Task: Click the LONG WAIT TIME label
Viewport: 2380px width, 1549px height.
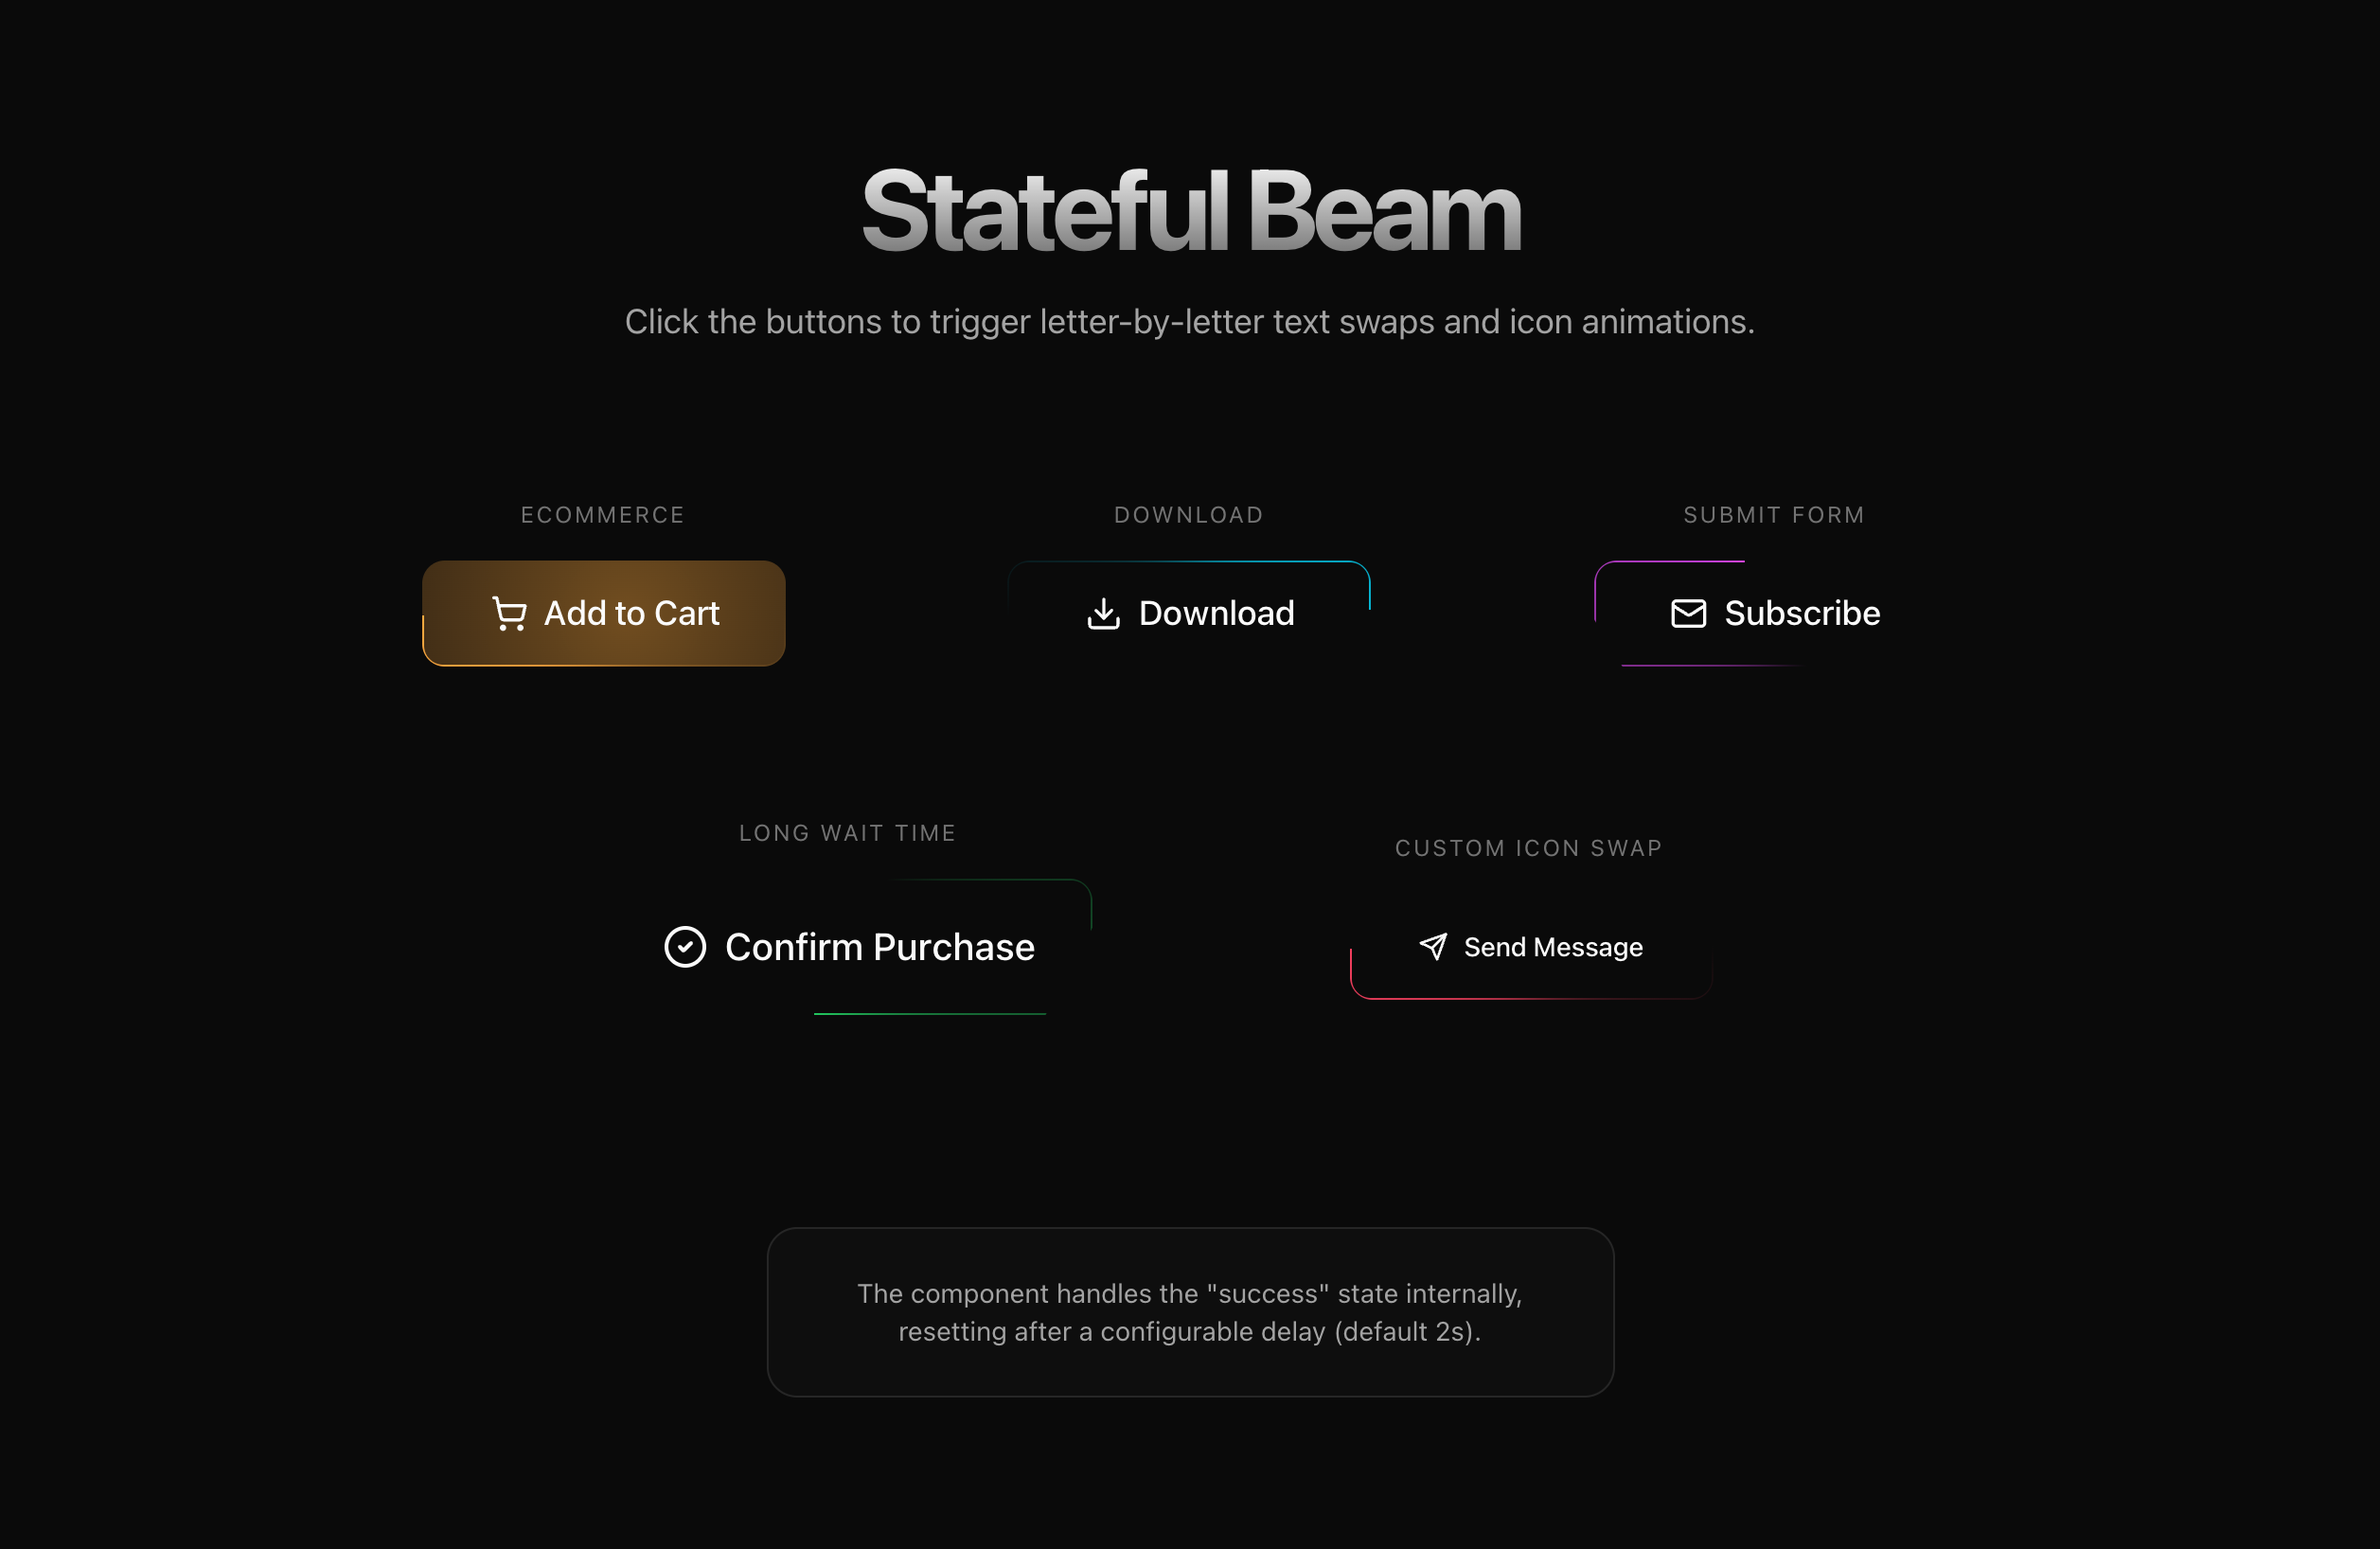Action: pyautogui.click(x=847, y=833)
